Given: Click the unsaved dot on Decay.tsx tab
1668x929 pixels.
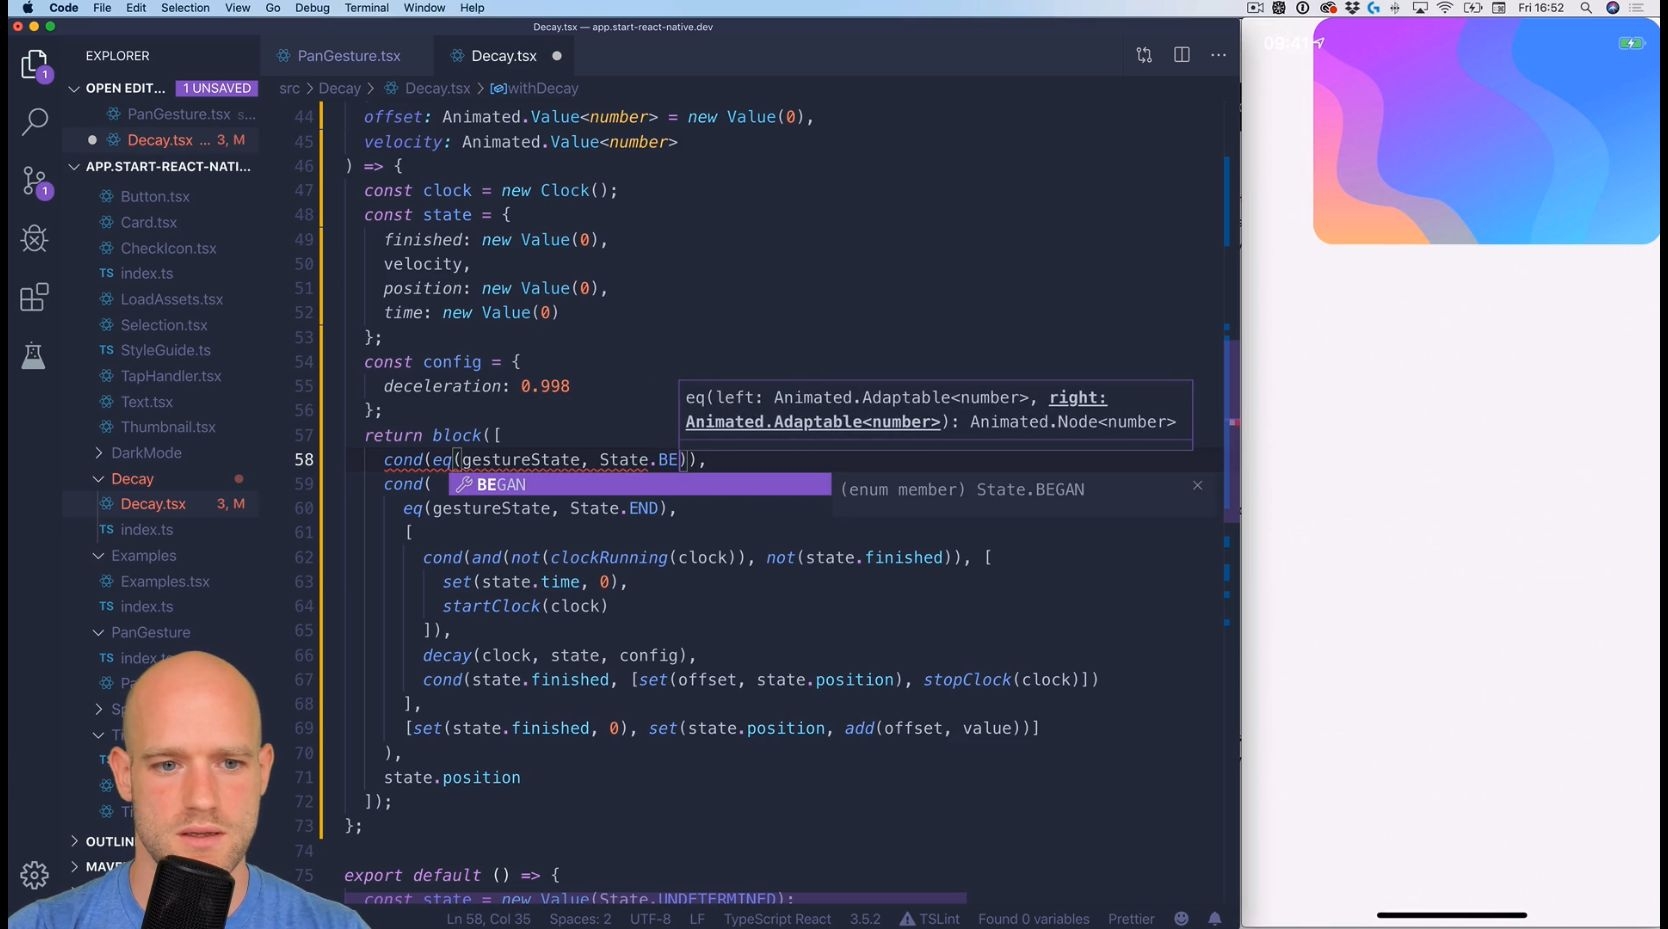Looking at the screenshot, I should 557,56.
